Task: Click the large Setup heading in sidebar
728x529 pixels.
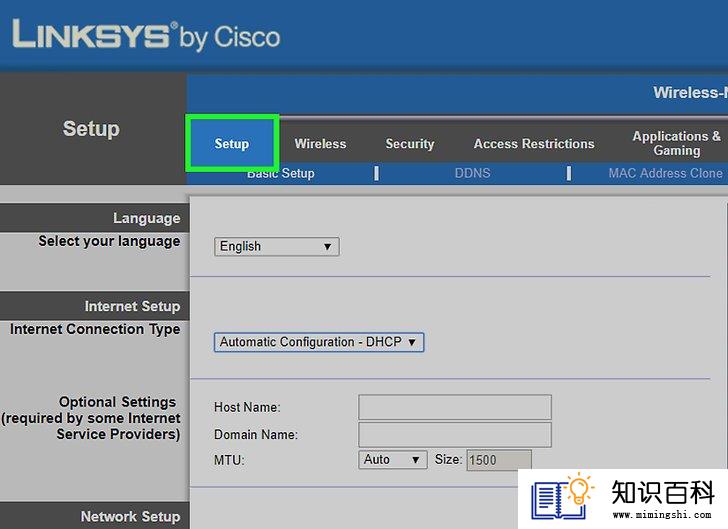Action: (91, 129)
